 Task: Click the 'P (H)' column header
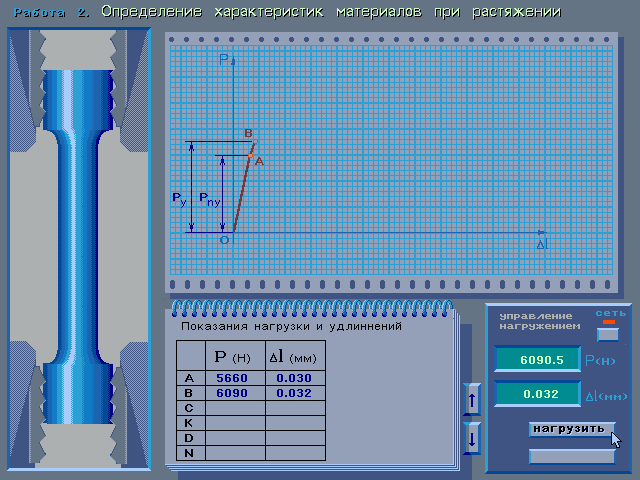point(236,356)
